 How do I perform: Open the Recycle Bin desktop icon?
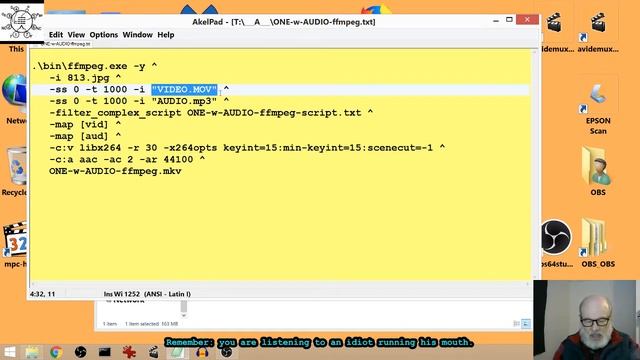(x=16, y=171)
